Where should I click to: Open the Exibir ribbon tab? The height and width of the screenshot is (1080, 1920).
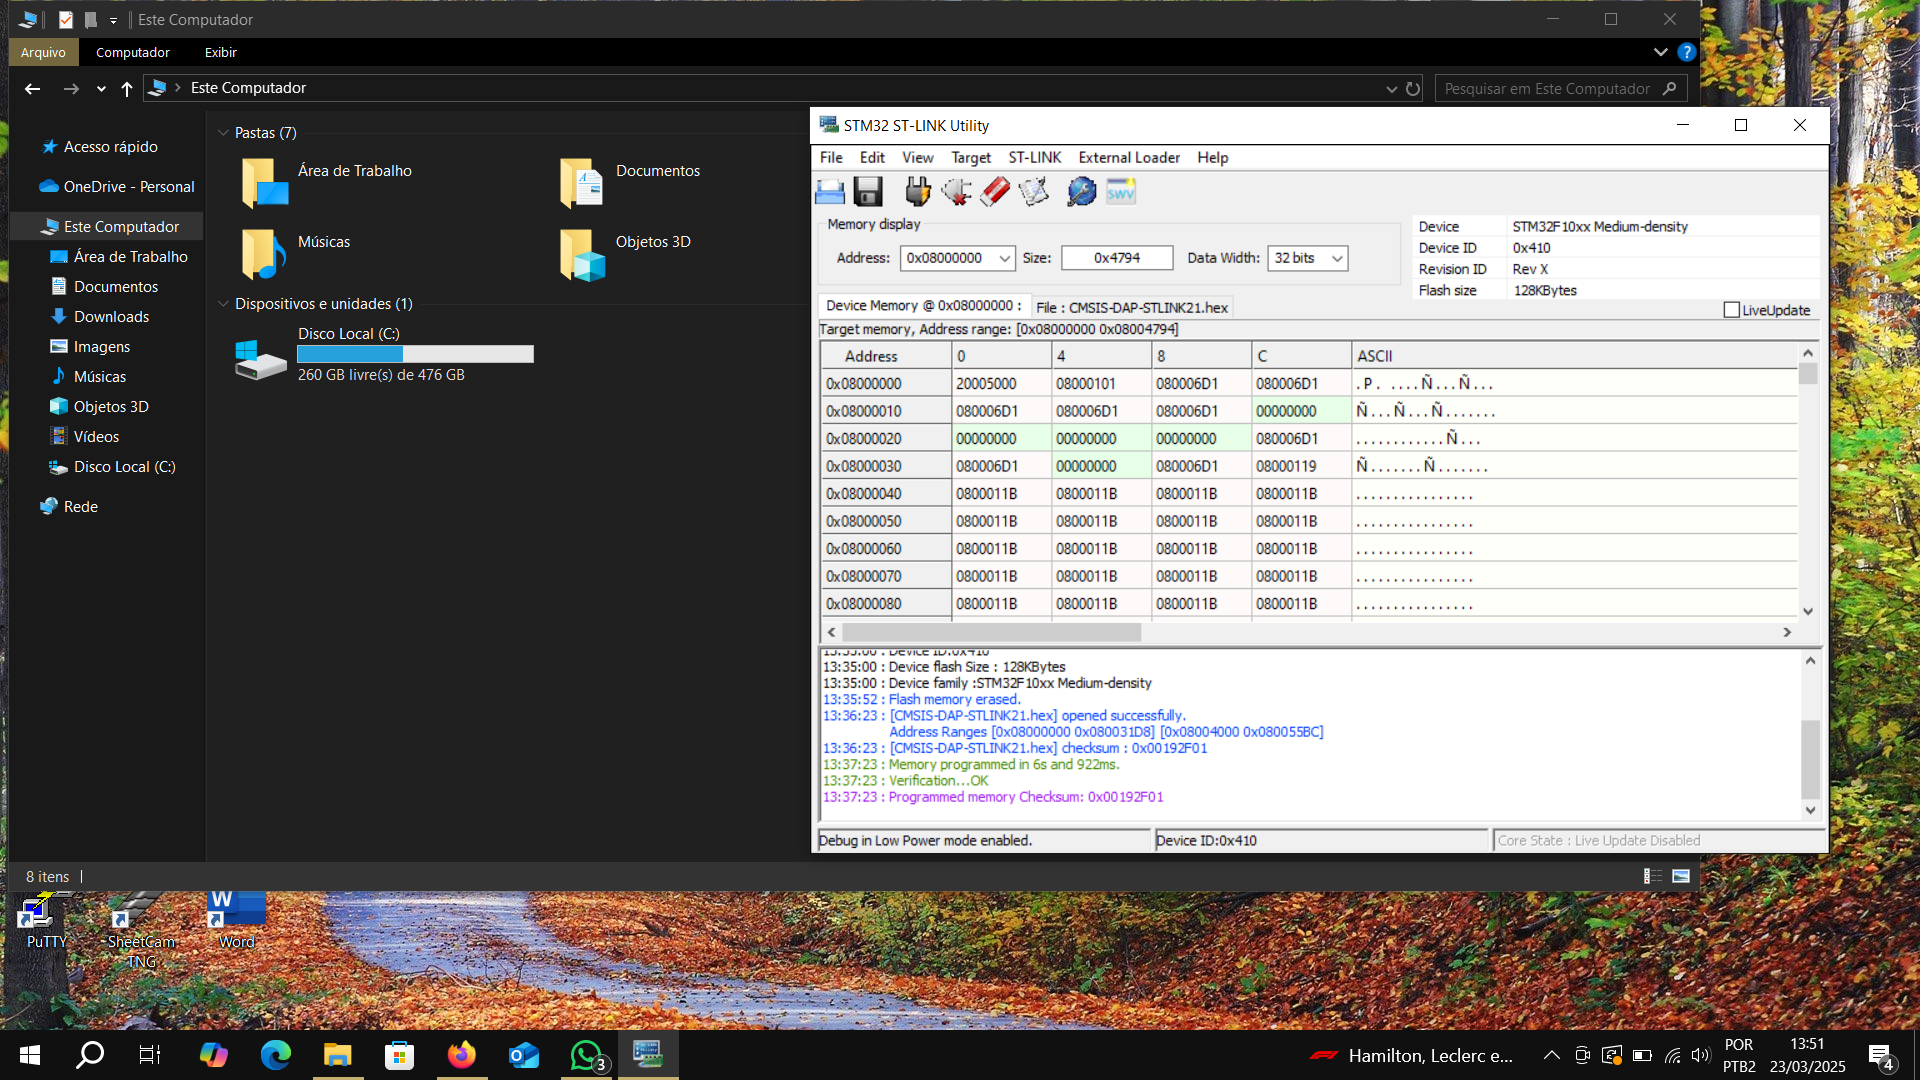point(220,52)
